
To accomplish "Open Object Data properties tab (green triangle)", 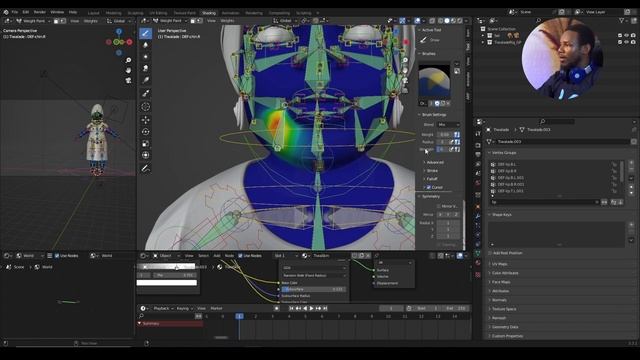I will click(478, 253).
